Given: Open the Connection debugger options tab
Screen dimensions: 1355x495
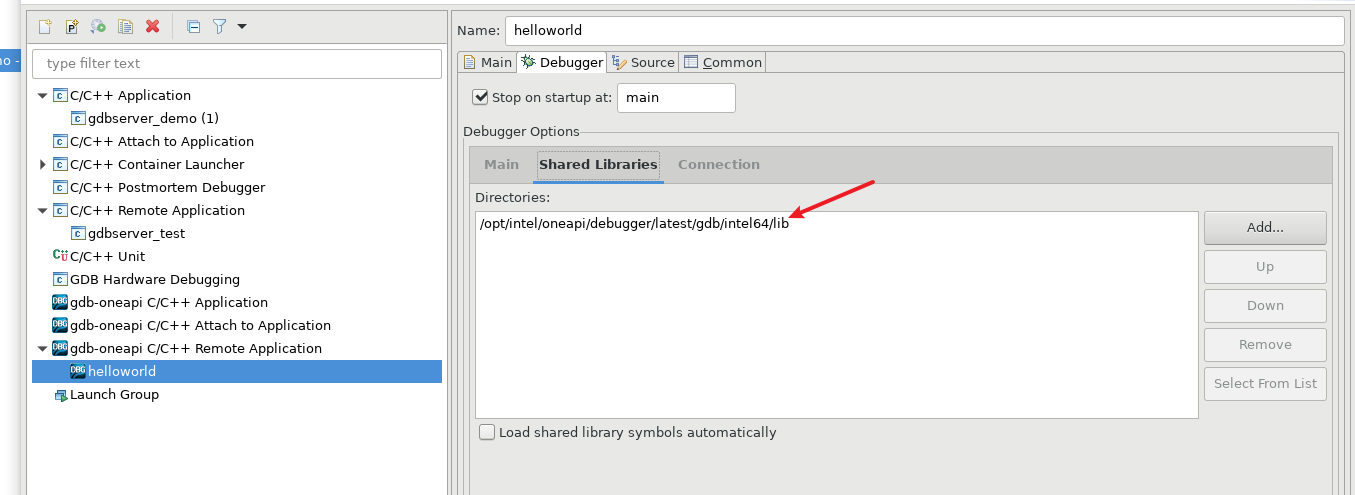Looking at the screenshot, I should [718, 165].
